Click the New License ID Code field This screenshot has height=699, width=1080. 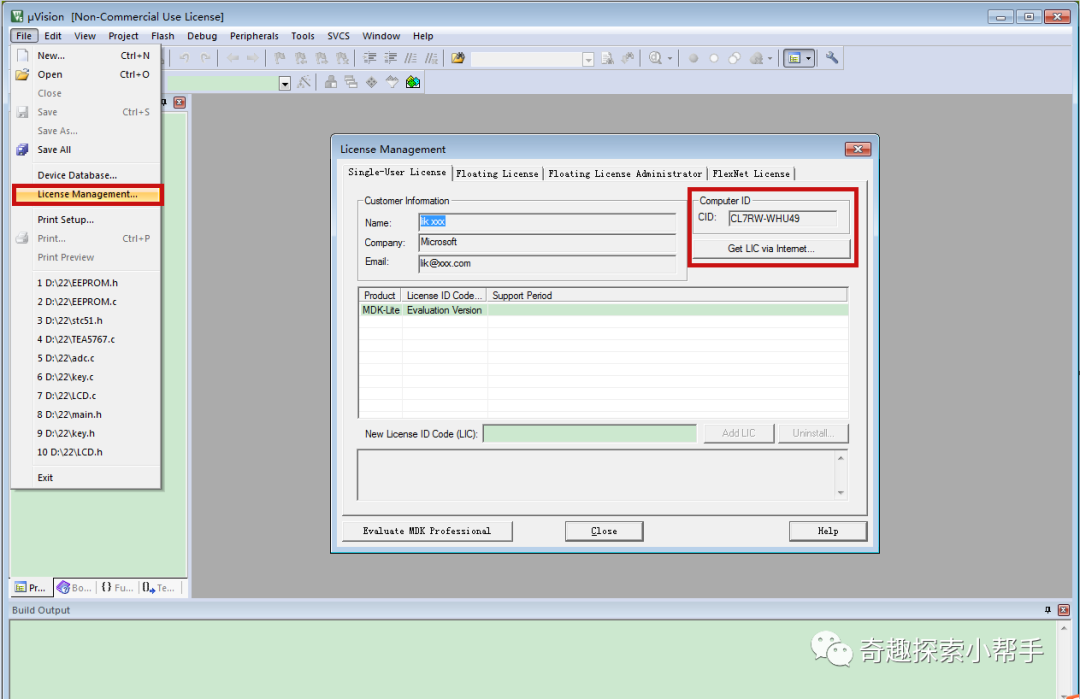click(590, 433)
